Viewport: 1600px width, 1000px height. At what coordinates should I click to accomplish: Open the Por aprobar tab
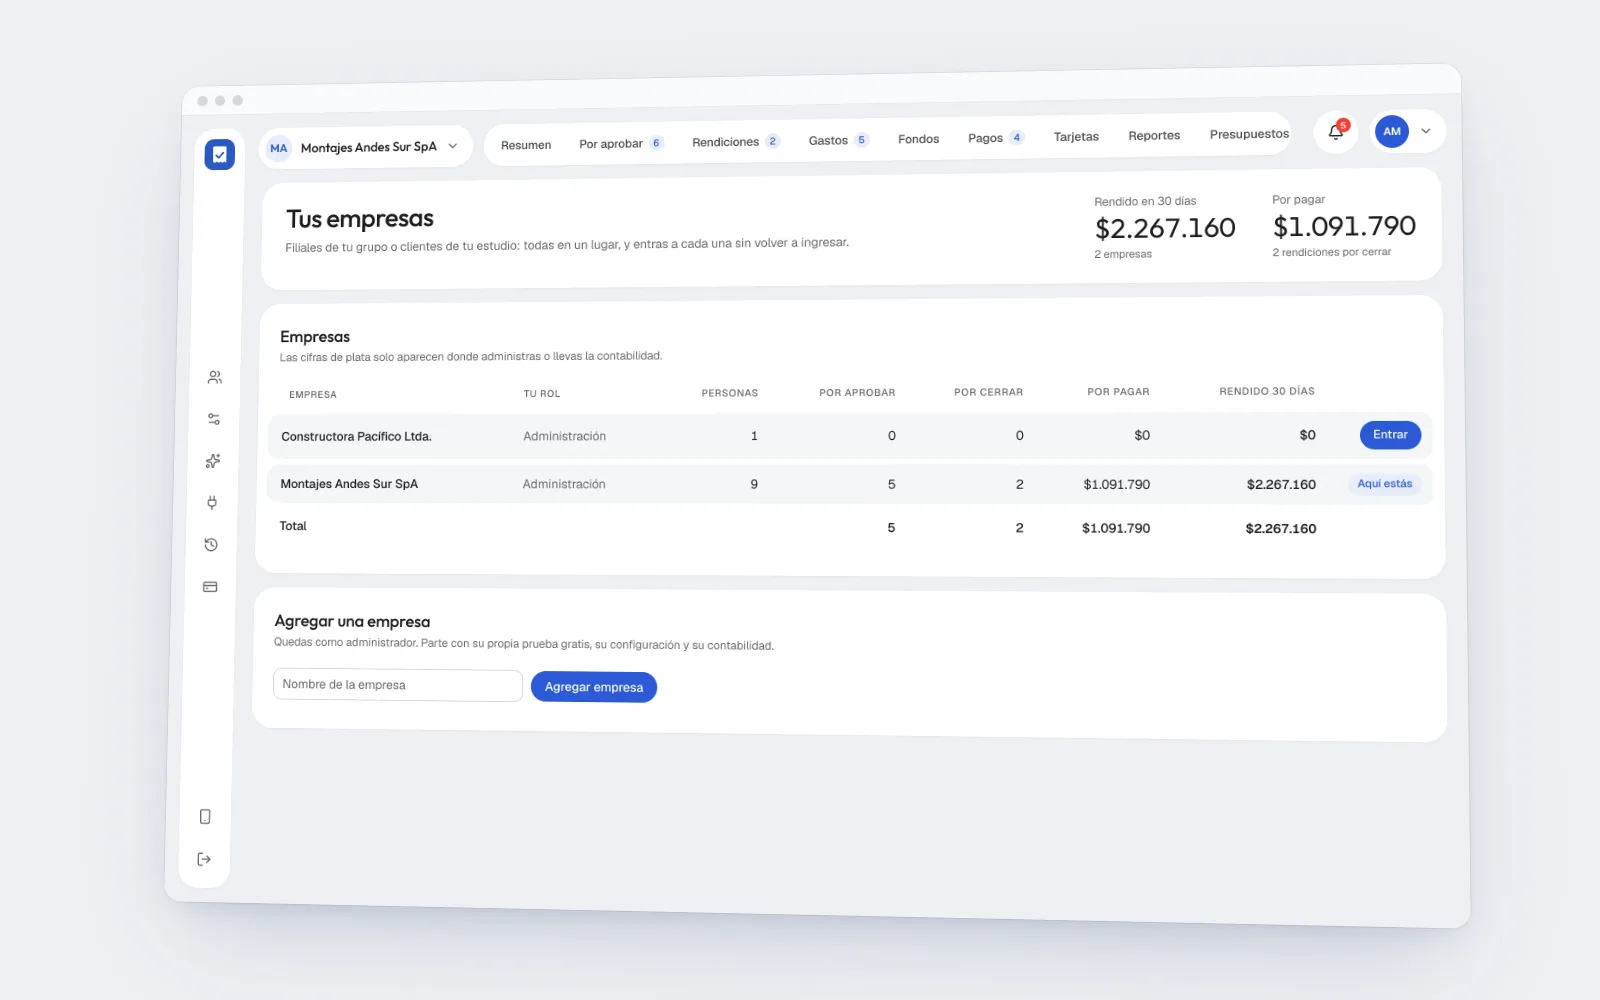621,143
